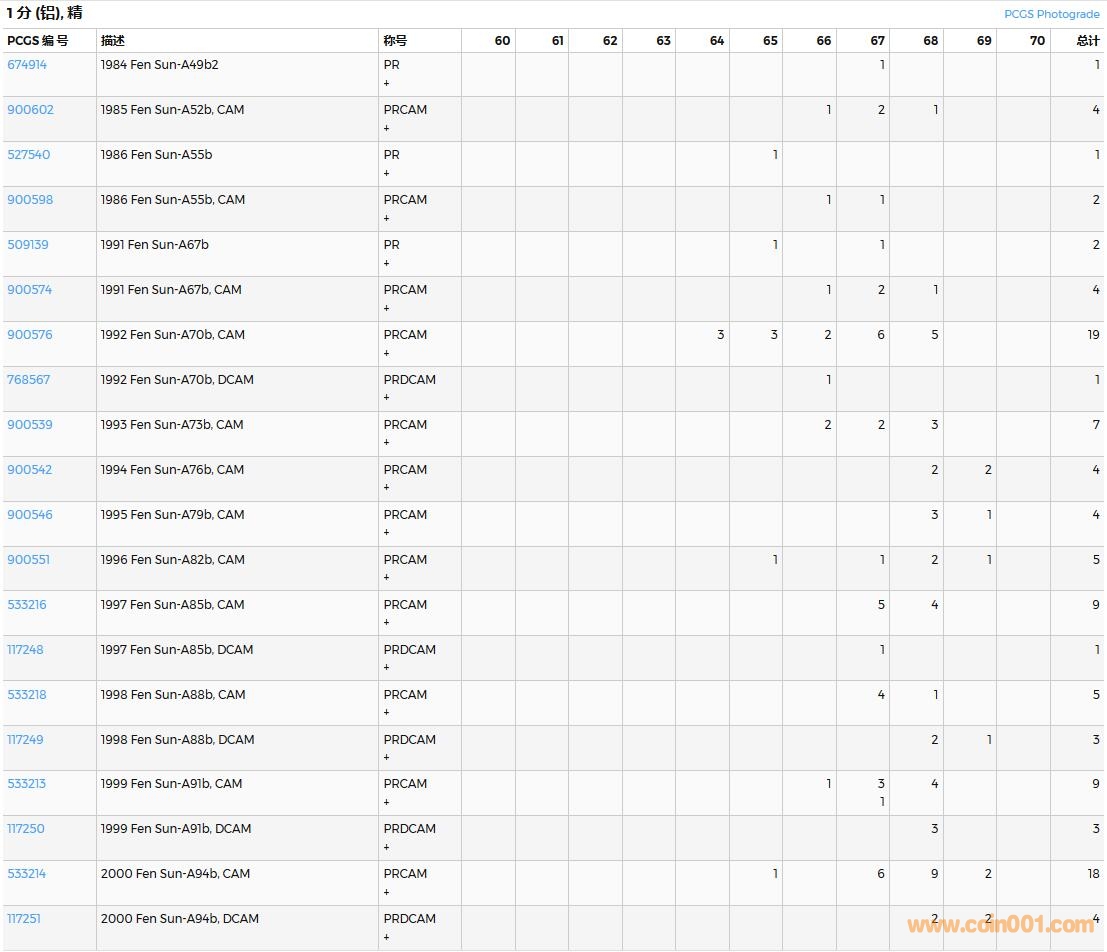The height and width of the screenshot is (952, 1107).
Task: Open PCGS number 117248 link
Action: coord(25,650)
